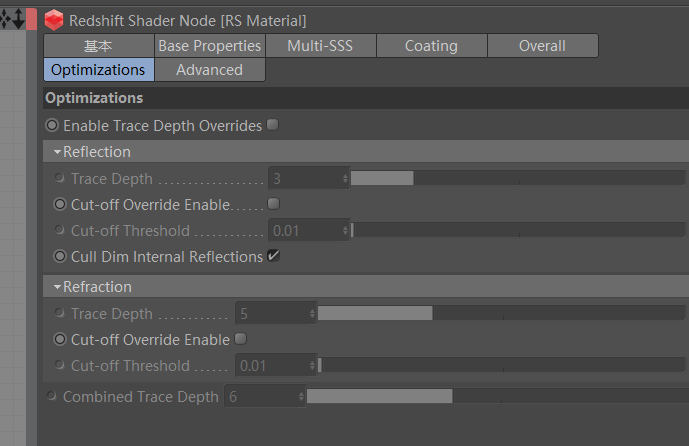Click the red Redshift Shader Node cube icon
Screen dimensions: 689x446
[x=54, y=19]
